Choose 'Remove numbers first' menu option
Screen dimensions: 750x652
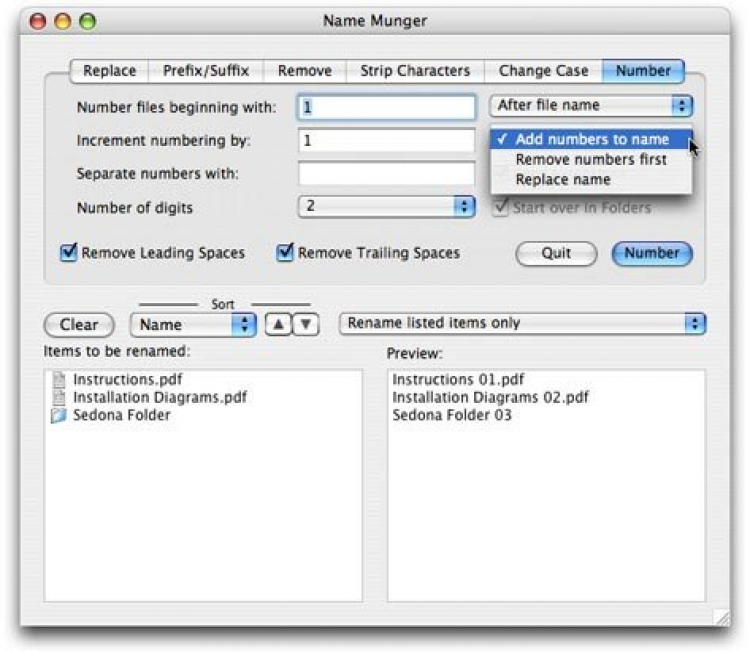point(591,159)
